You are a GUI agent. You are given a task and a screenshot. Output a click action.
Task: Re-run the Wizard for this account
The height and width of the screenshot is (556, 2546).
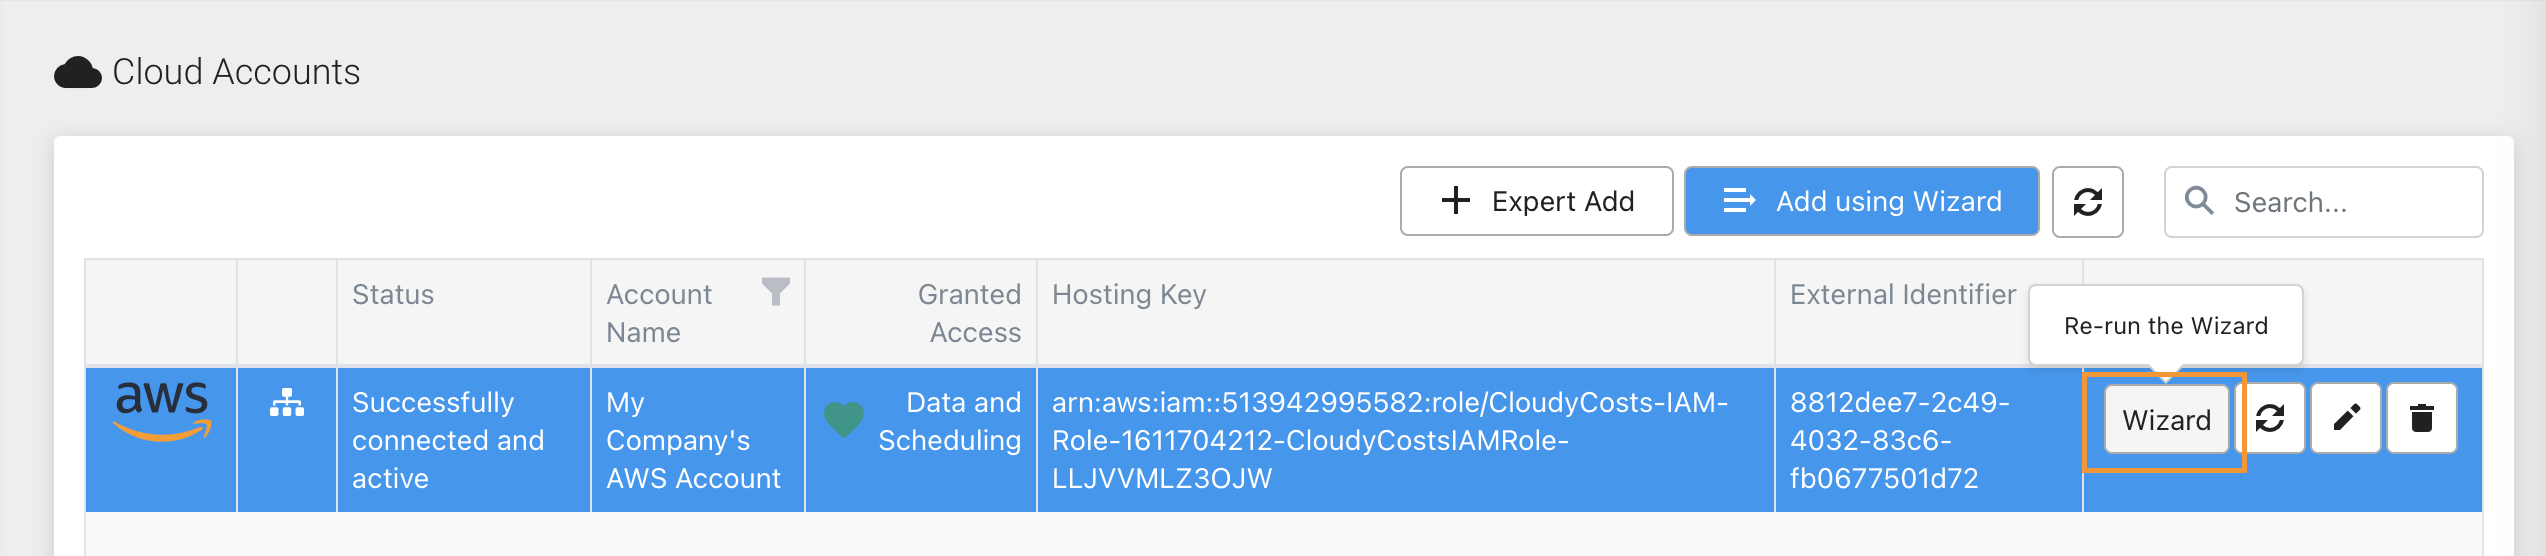[x=2166, y=420]
